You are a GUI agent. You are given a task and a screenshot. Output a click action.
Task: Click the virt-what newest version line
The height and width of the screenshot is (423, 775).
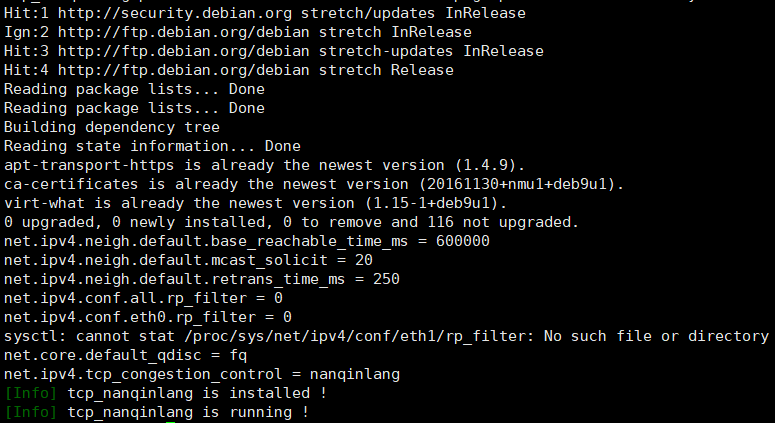tap(256, 203)
